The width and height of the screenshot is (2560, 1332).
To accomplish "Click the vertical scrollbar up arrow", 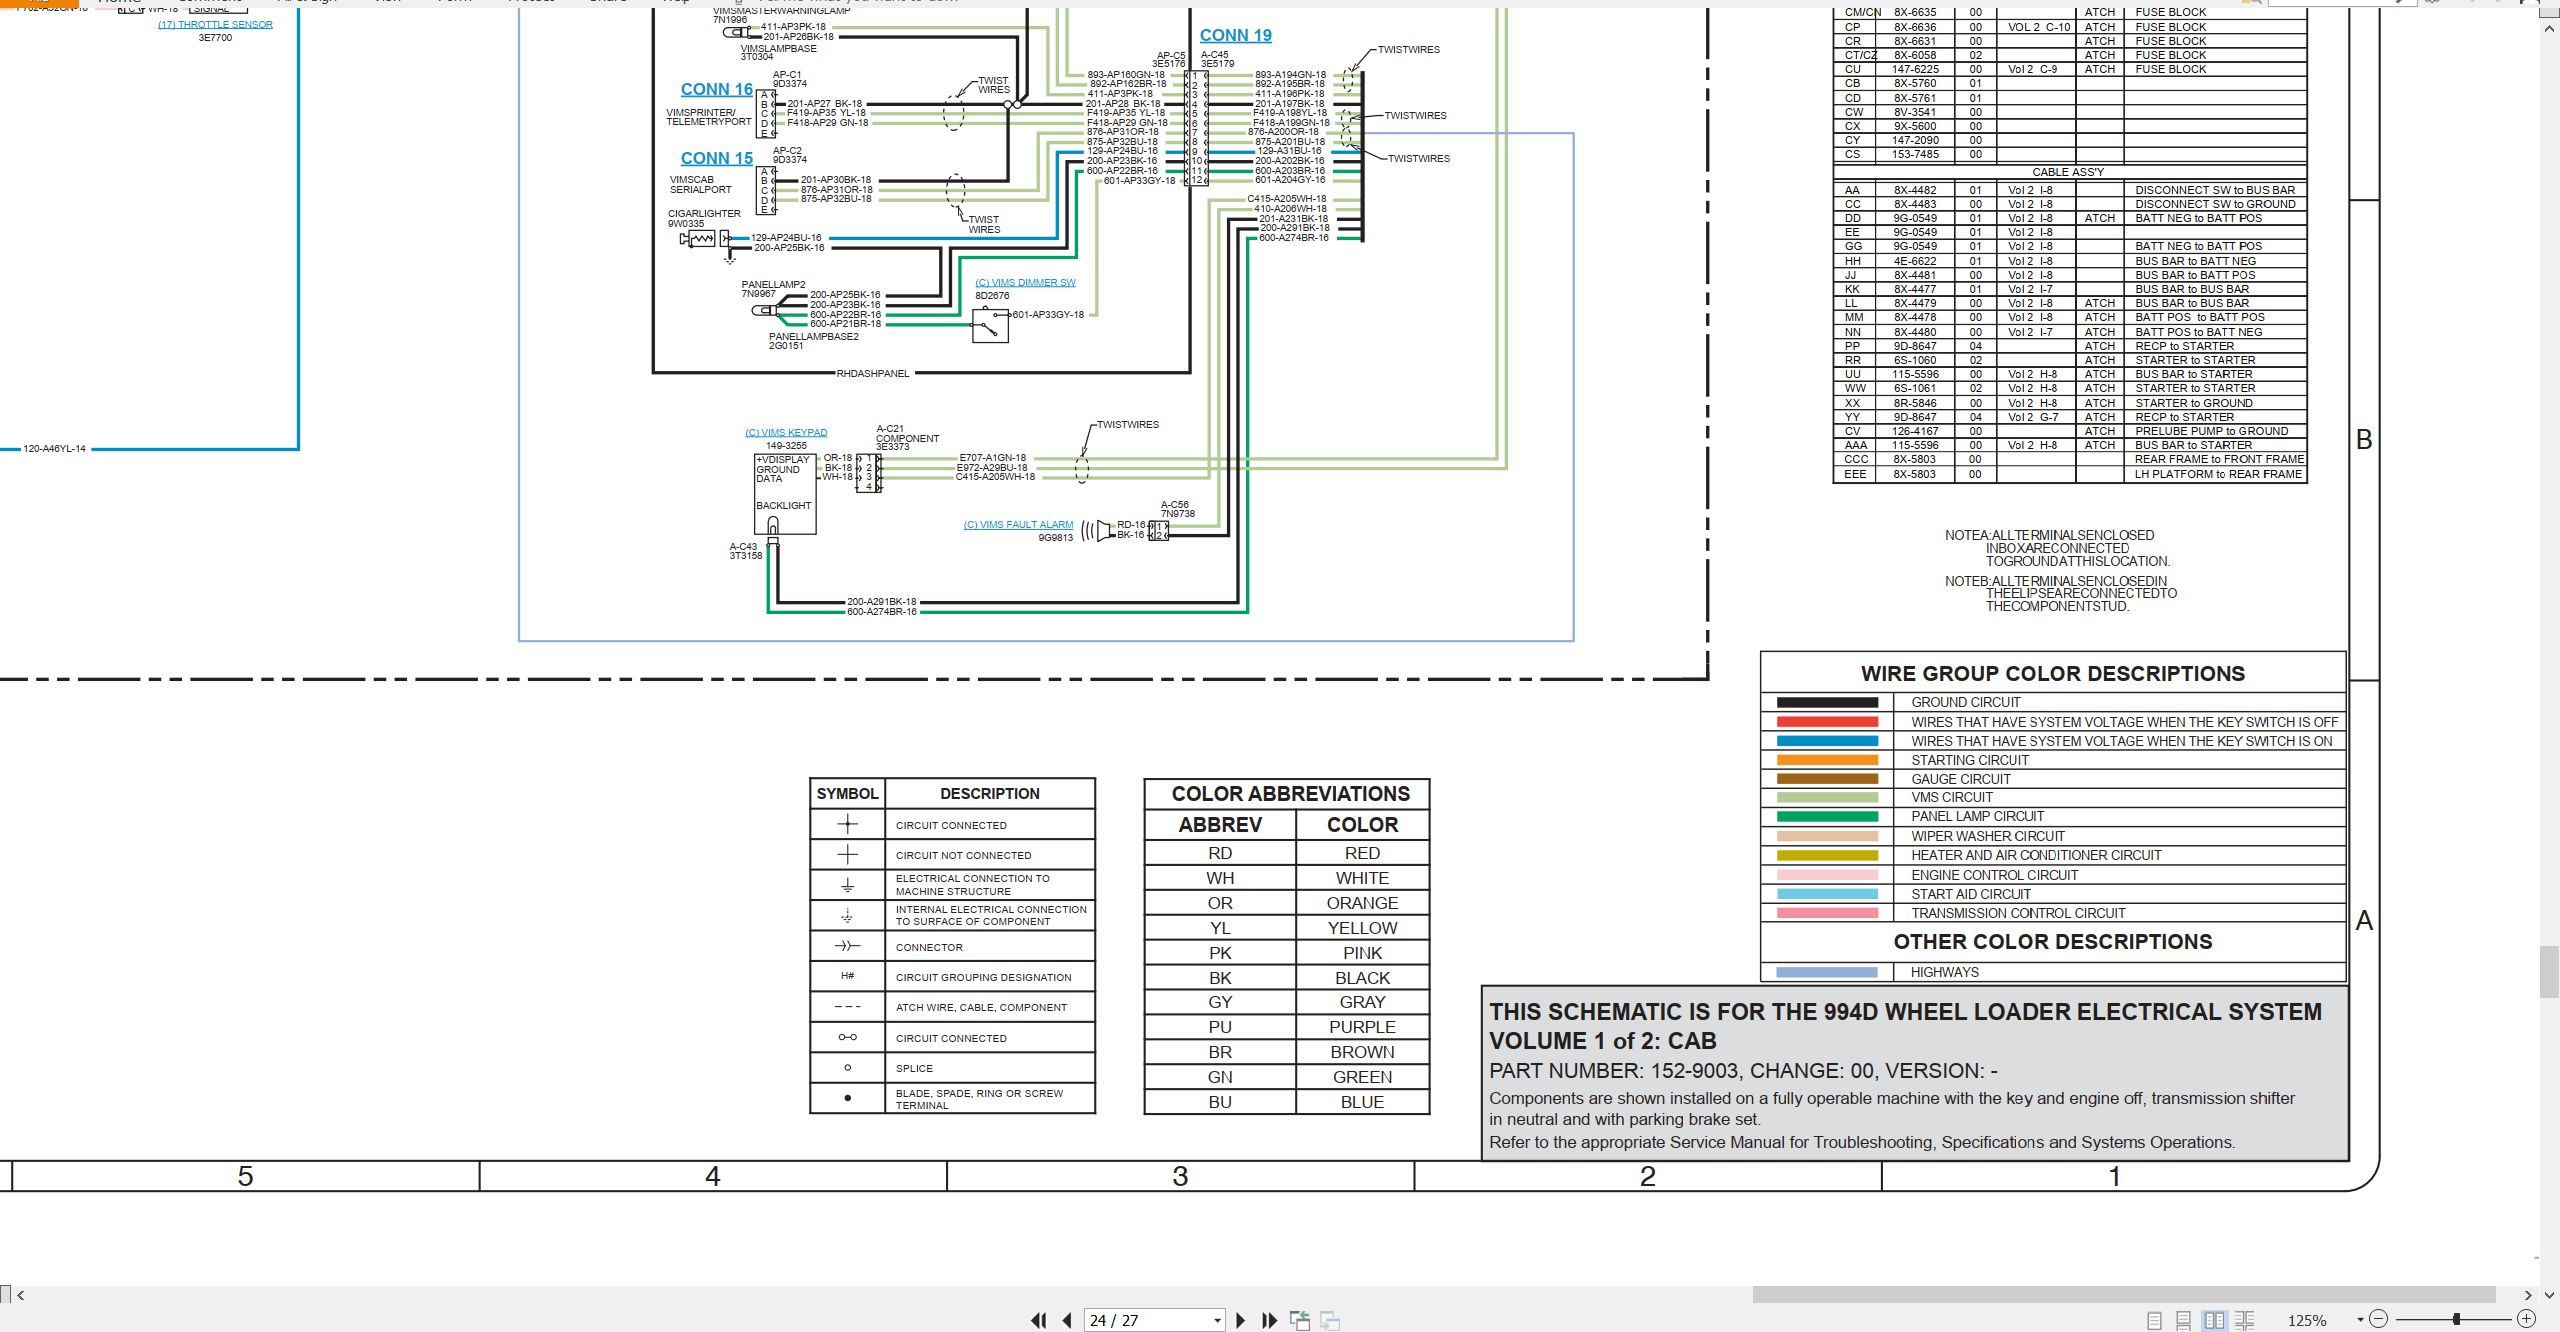I will tap(2549, 29).
